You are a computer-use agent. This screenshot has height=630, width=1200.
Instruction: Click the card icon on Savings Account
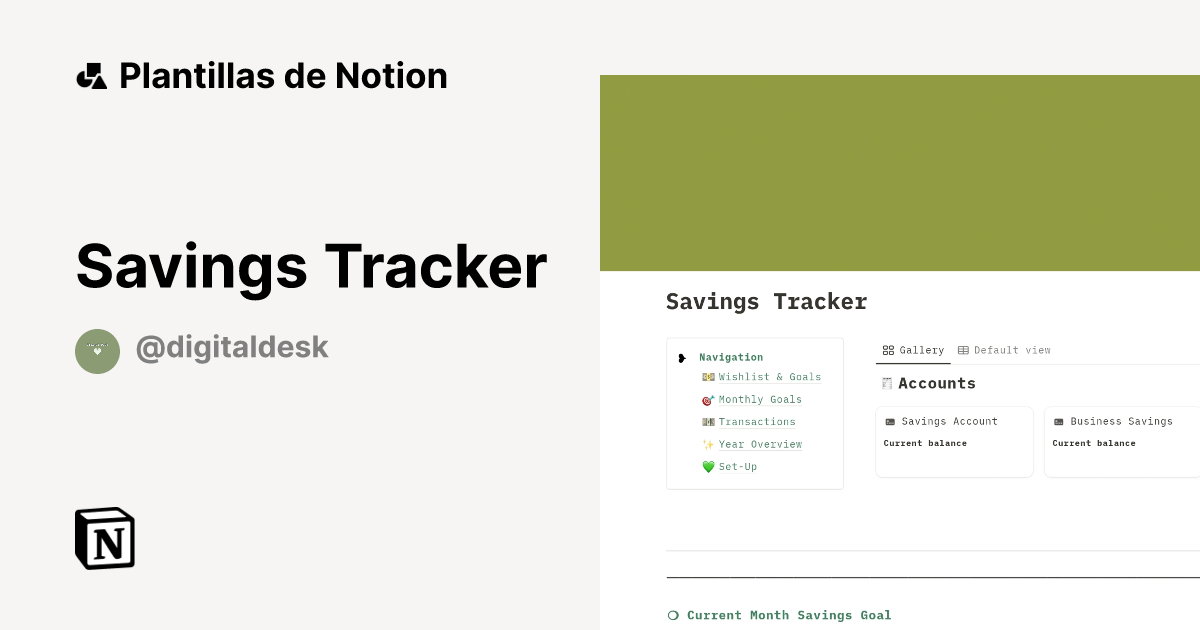point(892,421)
